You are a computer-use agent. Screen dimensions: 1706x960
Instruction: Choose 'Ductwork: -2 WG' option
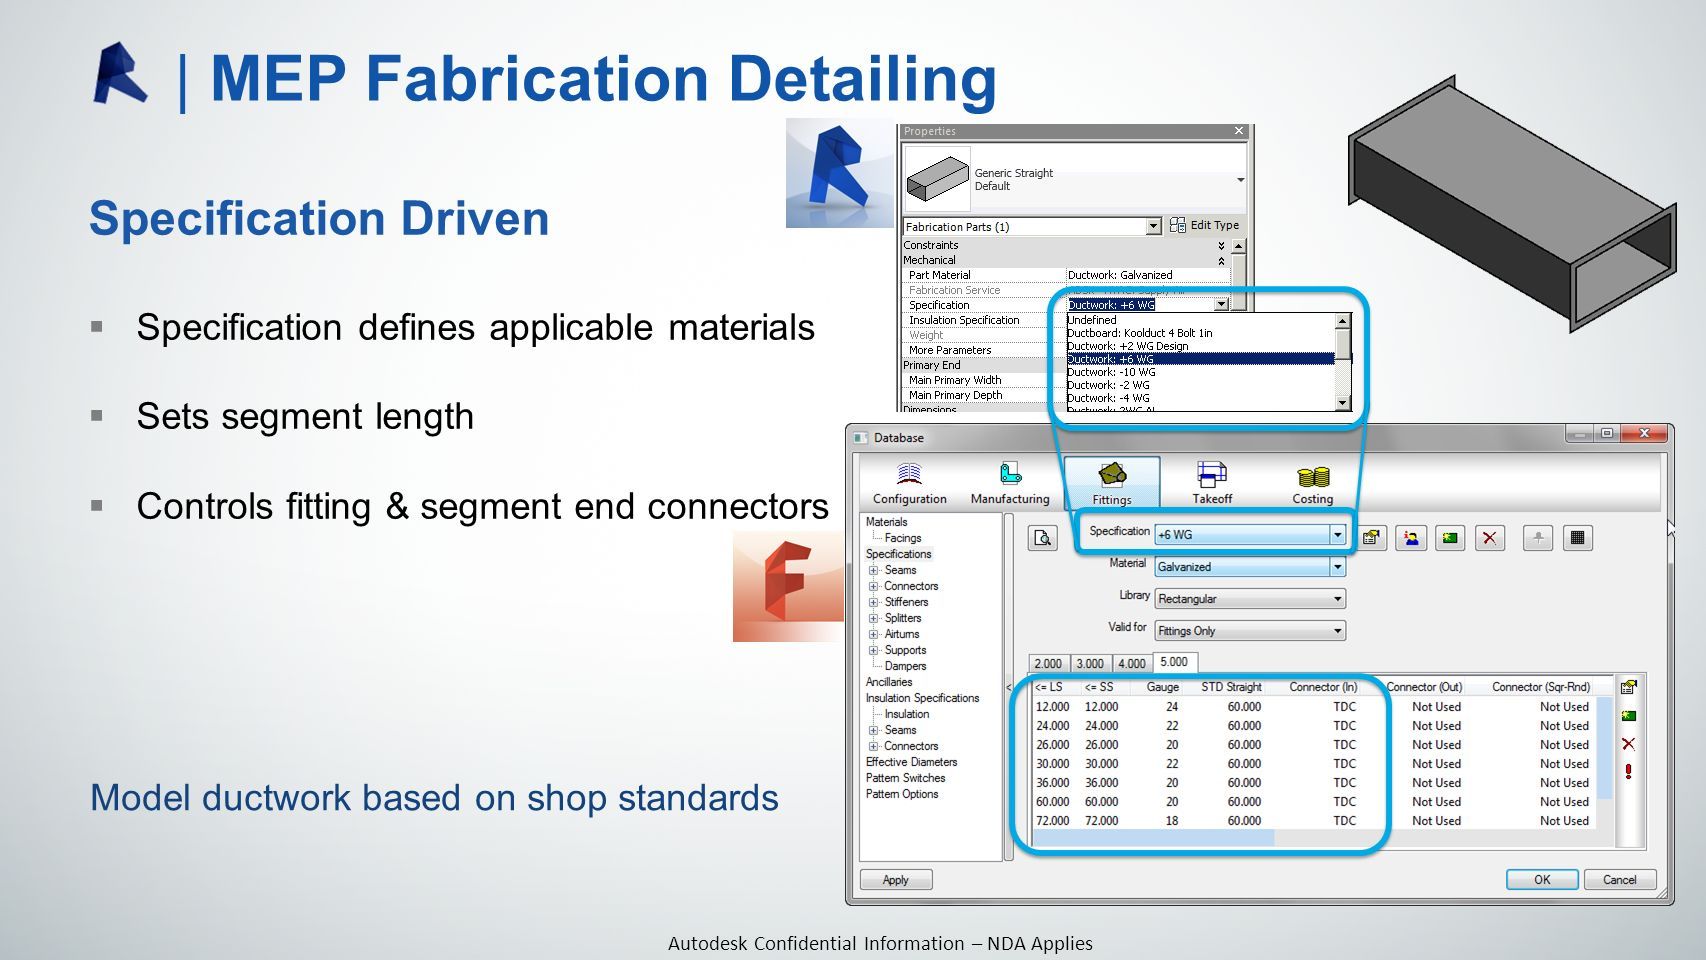tap(1108, 385)
